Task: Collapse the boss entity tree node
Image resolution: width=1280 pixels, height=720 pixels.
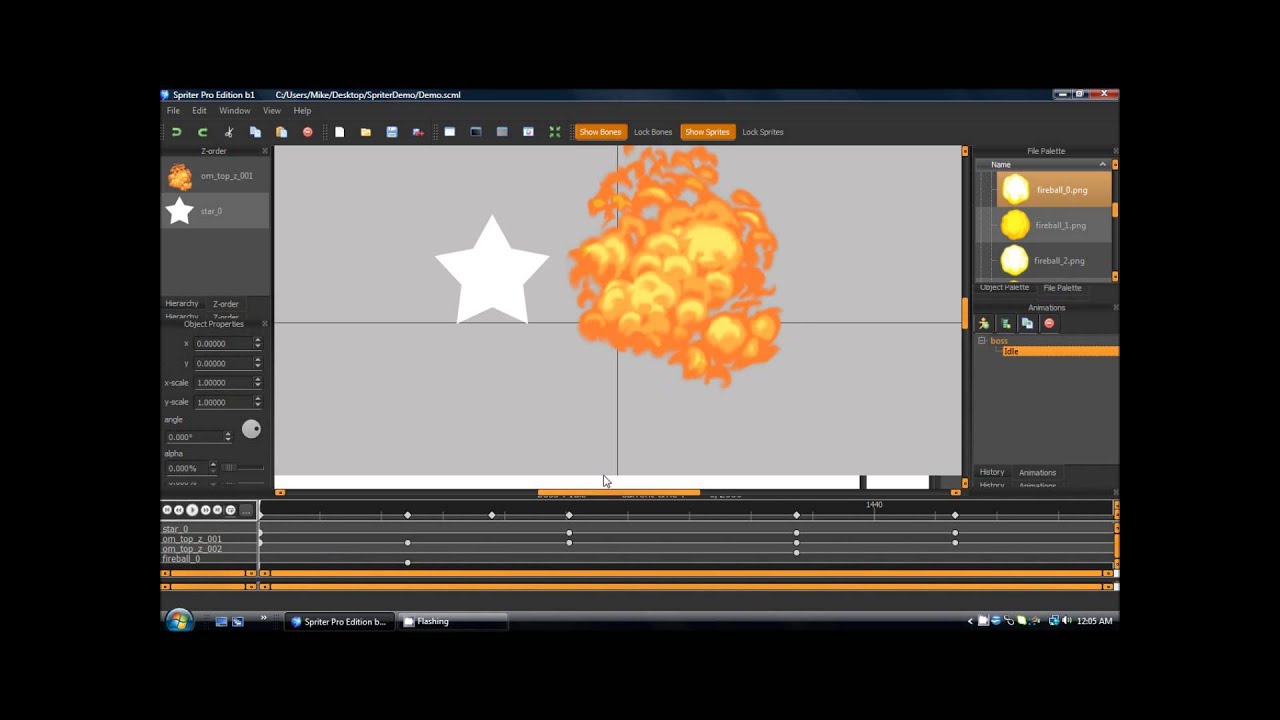Action: 982,341
